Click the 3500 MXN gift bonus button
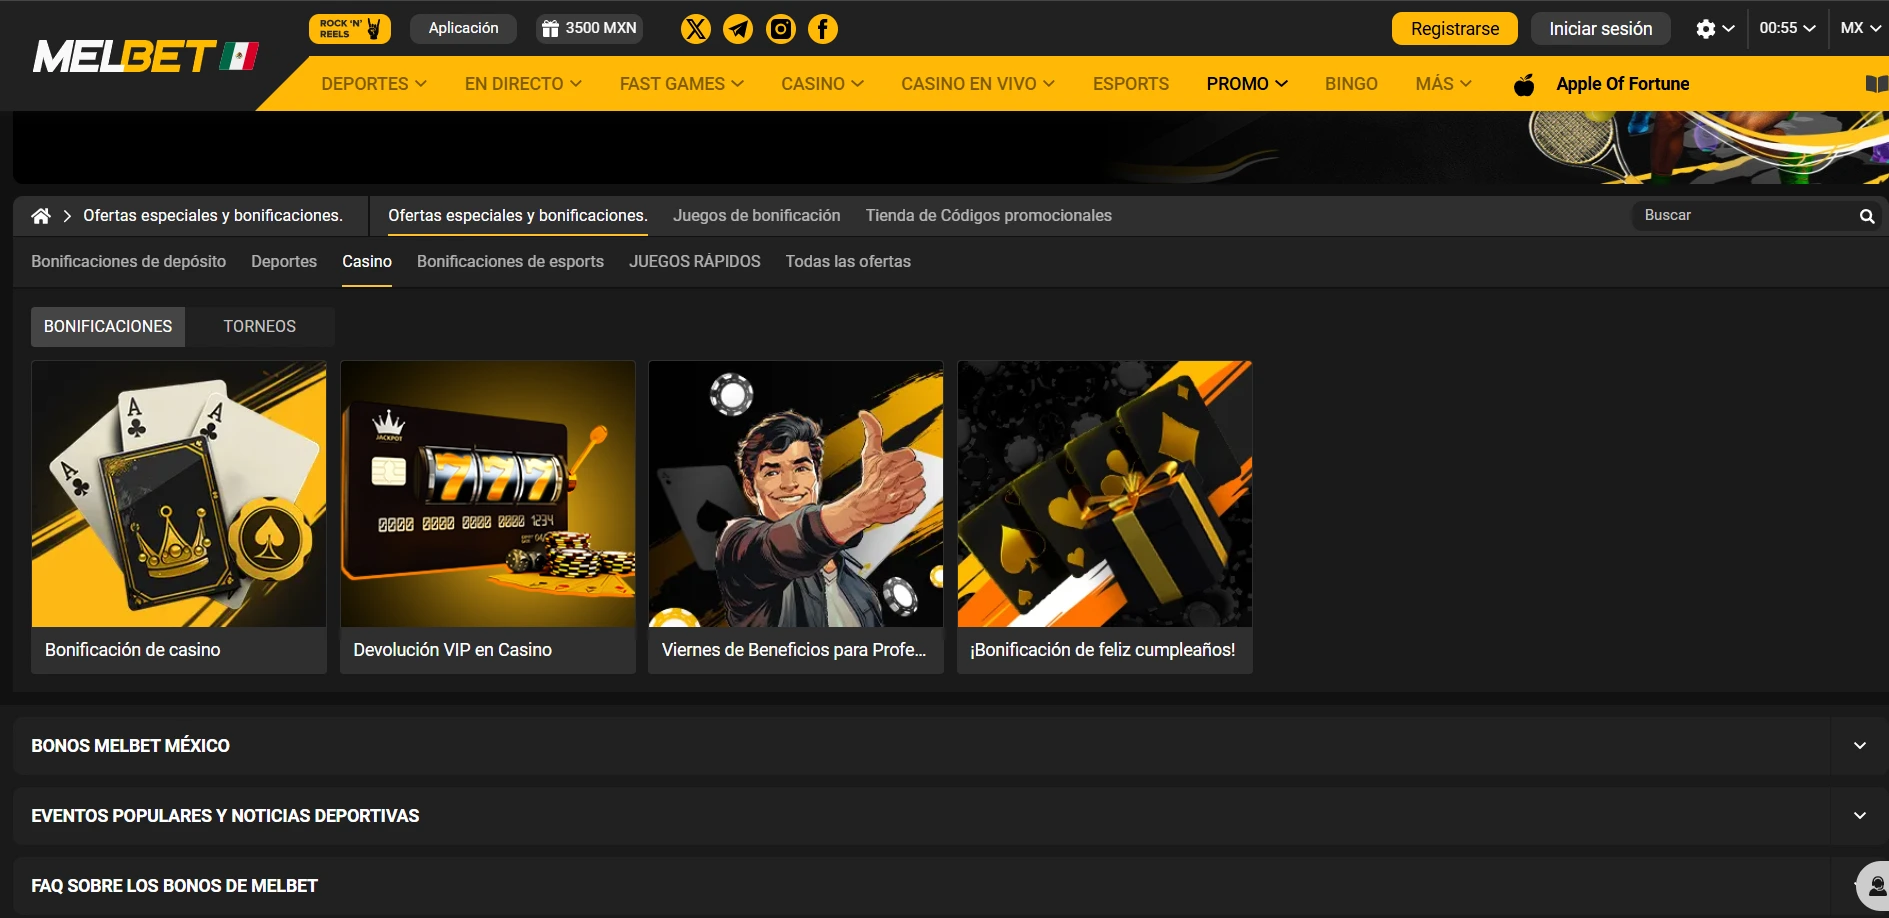Screen dimensions: 1889x918 [589, 28]
